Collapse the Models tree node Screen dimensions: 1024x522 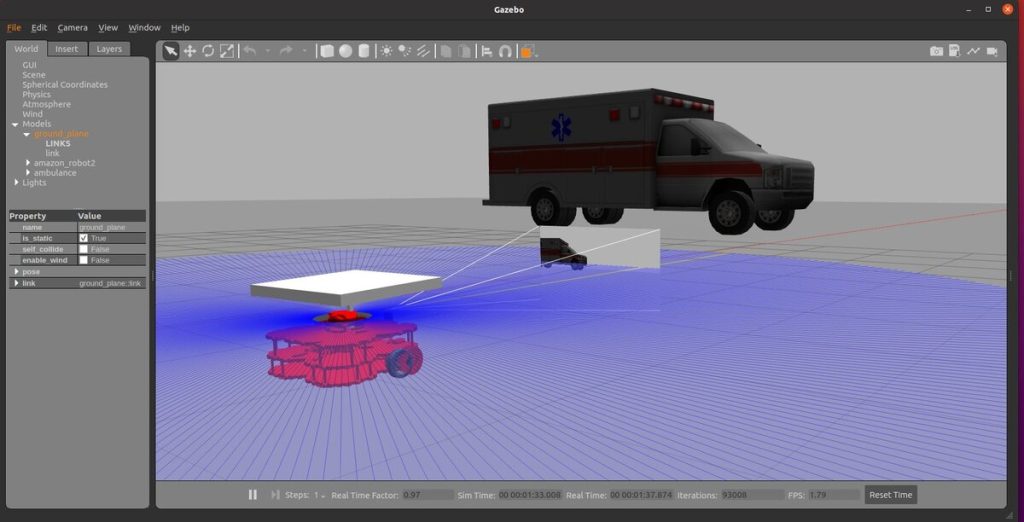(15, 124)
